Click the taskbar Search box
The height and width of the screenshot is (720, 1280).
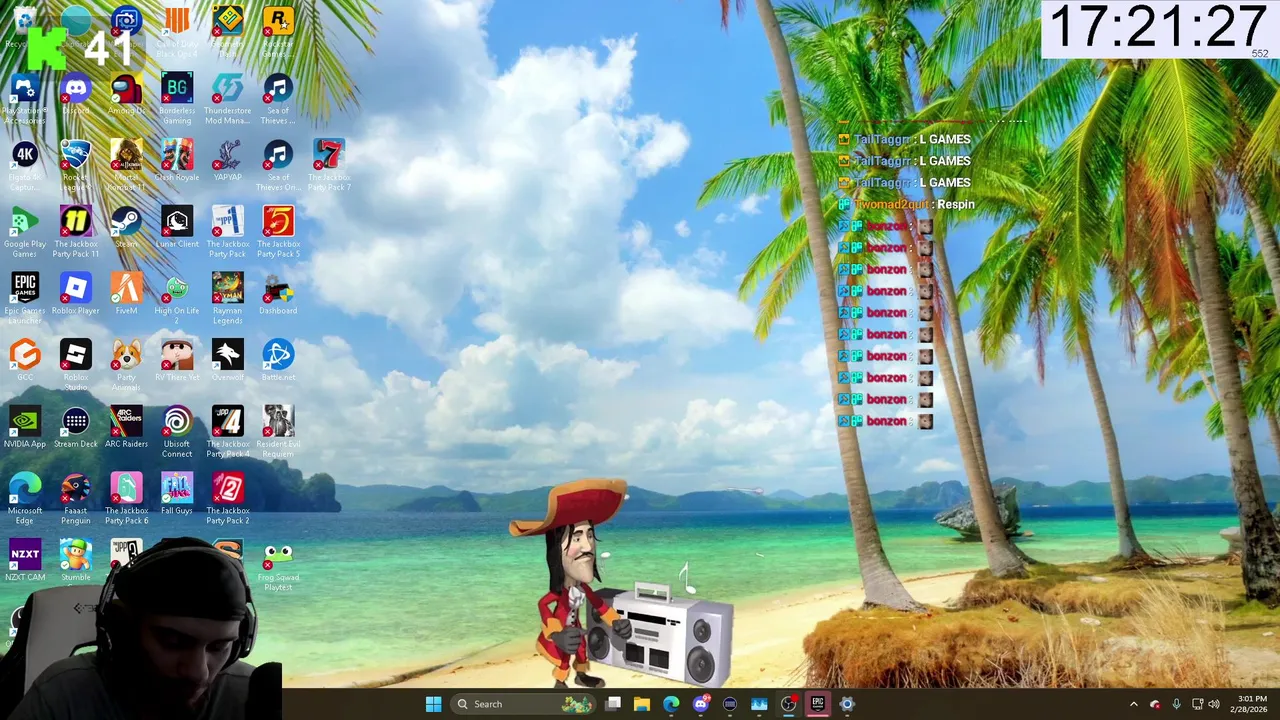(522, 704)
